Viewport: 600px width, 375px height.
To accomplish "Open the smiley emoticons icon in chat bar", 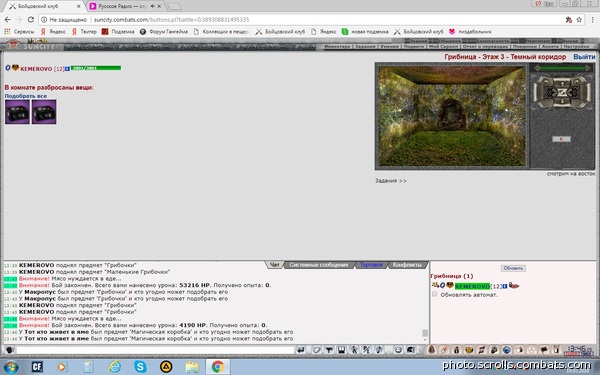I will tap(398, 350).
